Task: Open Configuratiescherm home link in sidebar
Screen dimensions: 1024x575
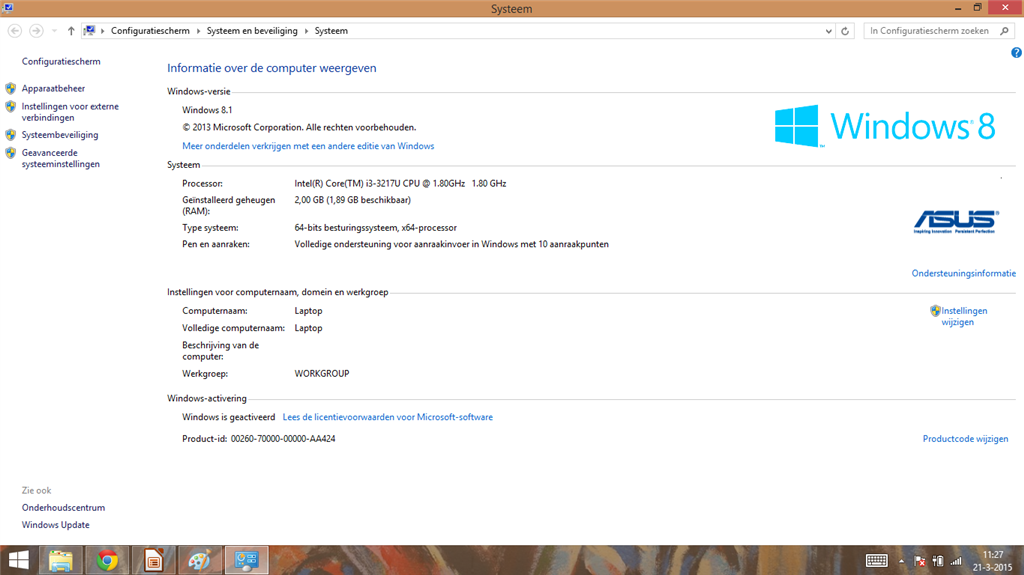Action: tap(61, 61)
